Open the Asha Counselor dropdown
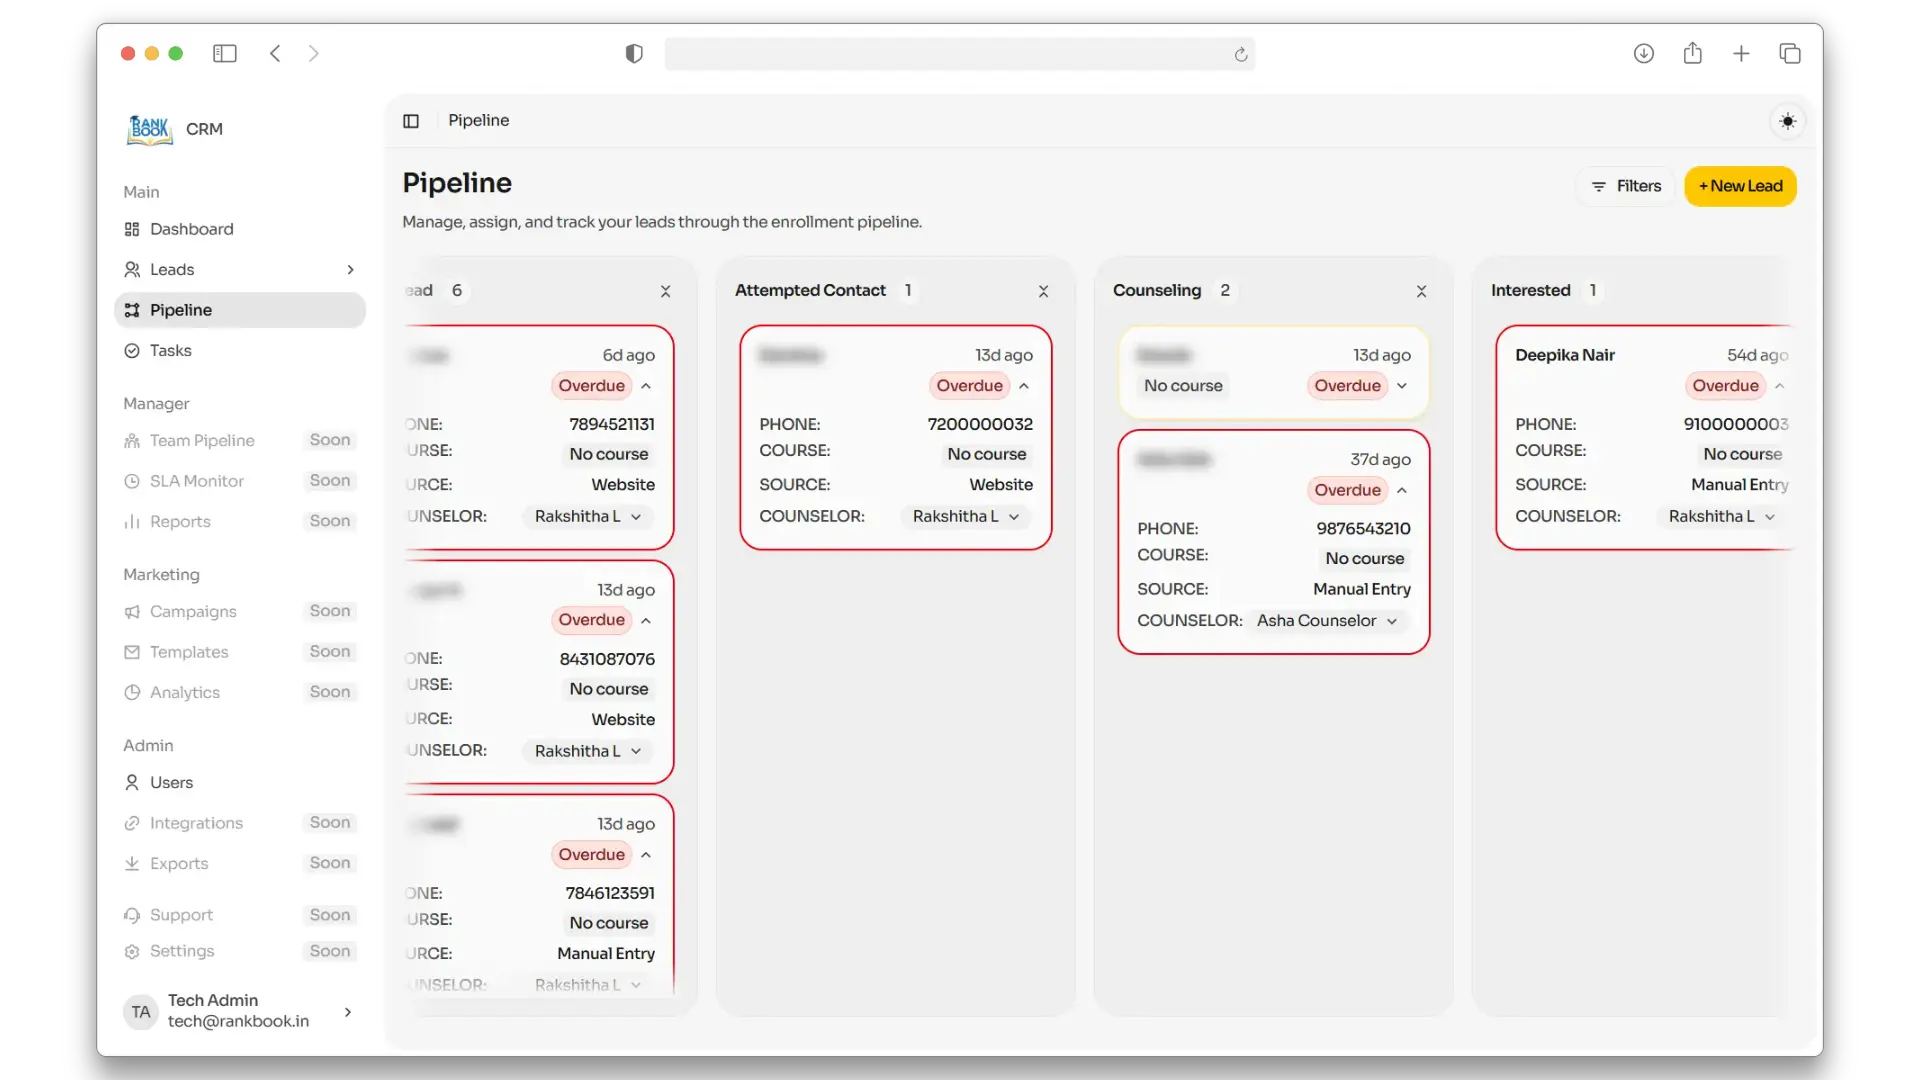 [1327, 621]
